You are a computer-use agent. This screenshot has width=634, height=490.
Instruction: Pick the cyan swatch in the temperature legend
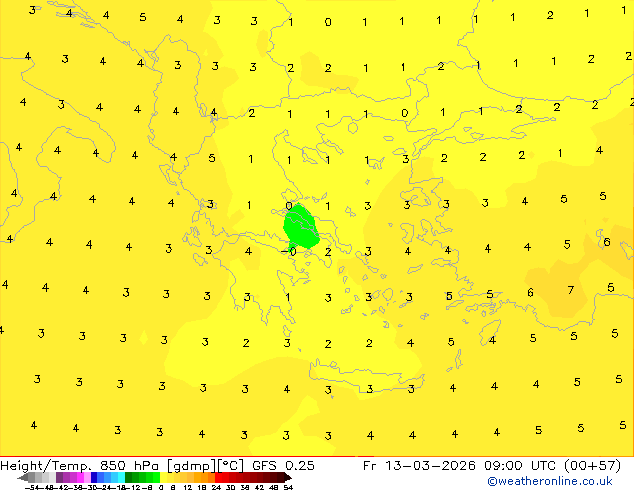(121, 477)
